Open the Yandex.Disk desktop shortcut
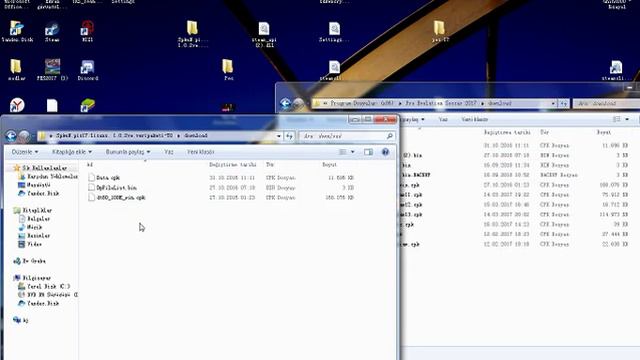This screenshot has width=640, height=360. [17, 32]
